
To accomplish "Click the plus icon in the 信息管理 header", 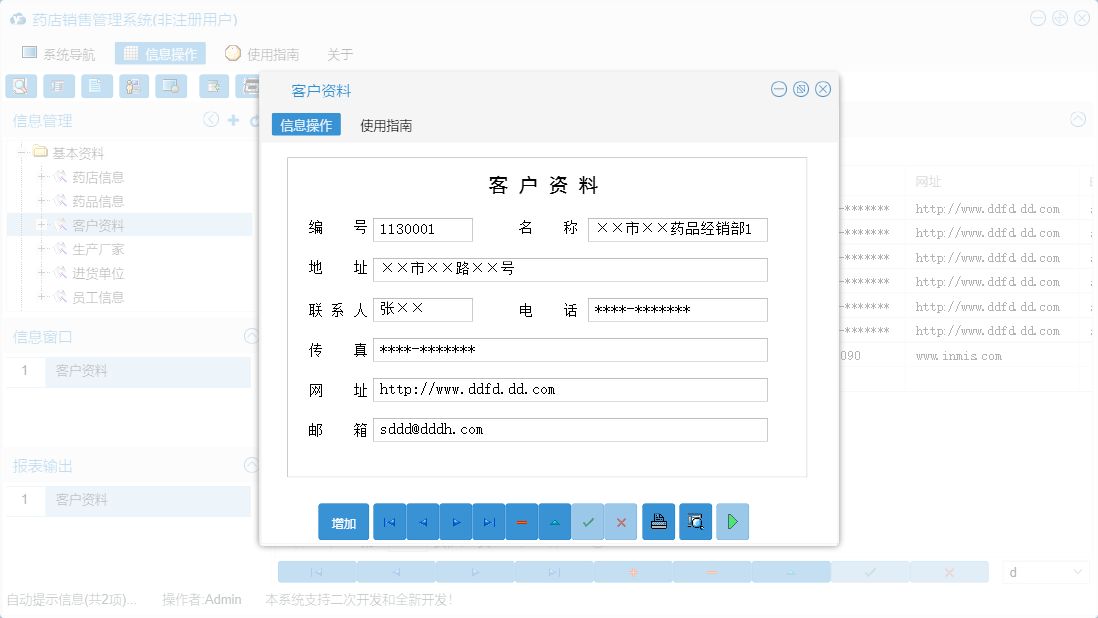I will 232,119.
